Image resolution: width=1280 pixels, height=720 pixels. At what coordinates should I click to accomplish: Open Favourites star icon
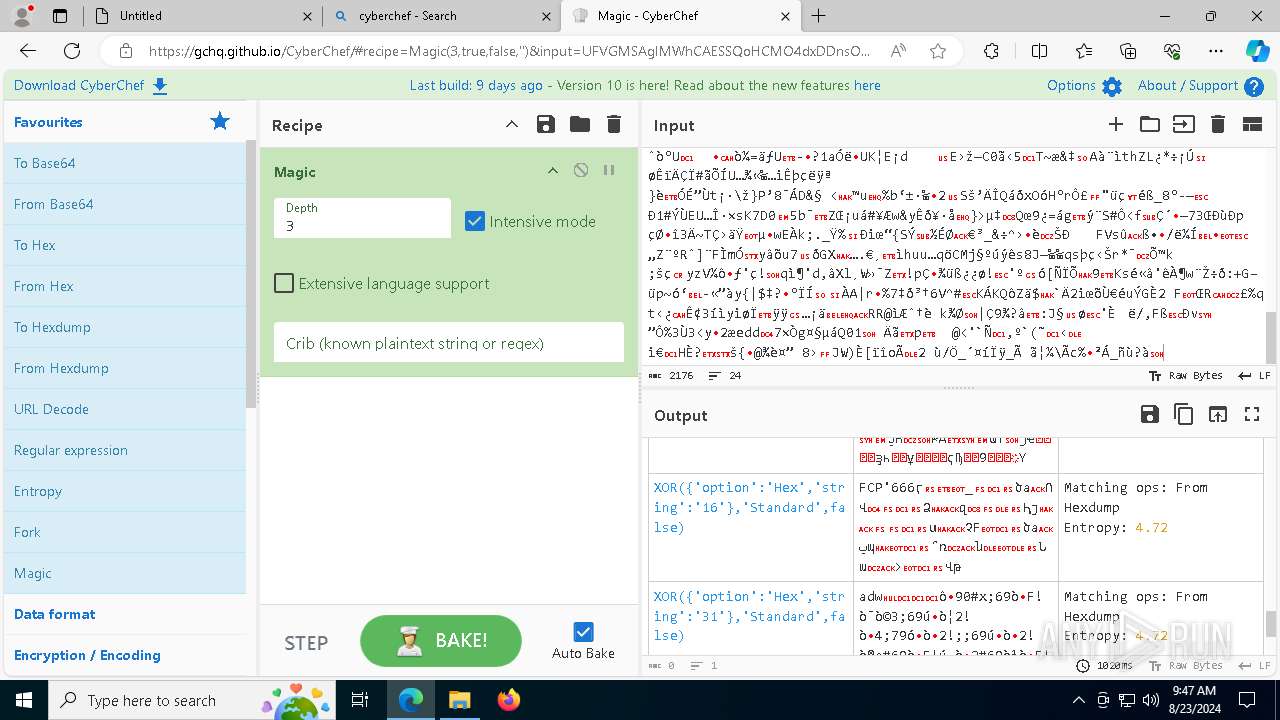tap(220, 121)
